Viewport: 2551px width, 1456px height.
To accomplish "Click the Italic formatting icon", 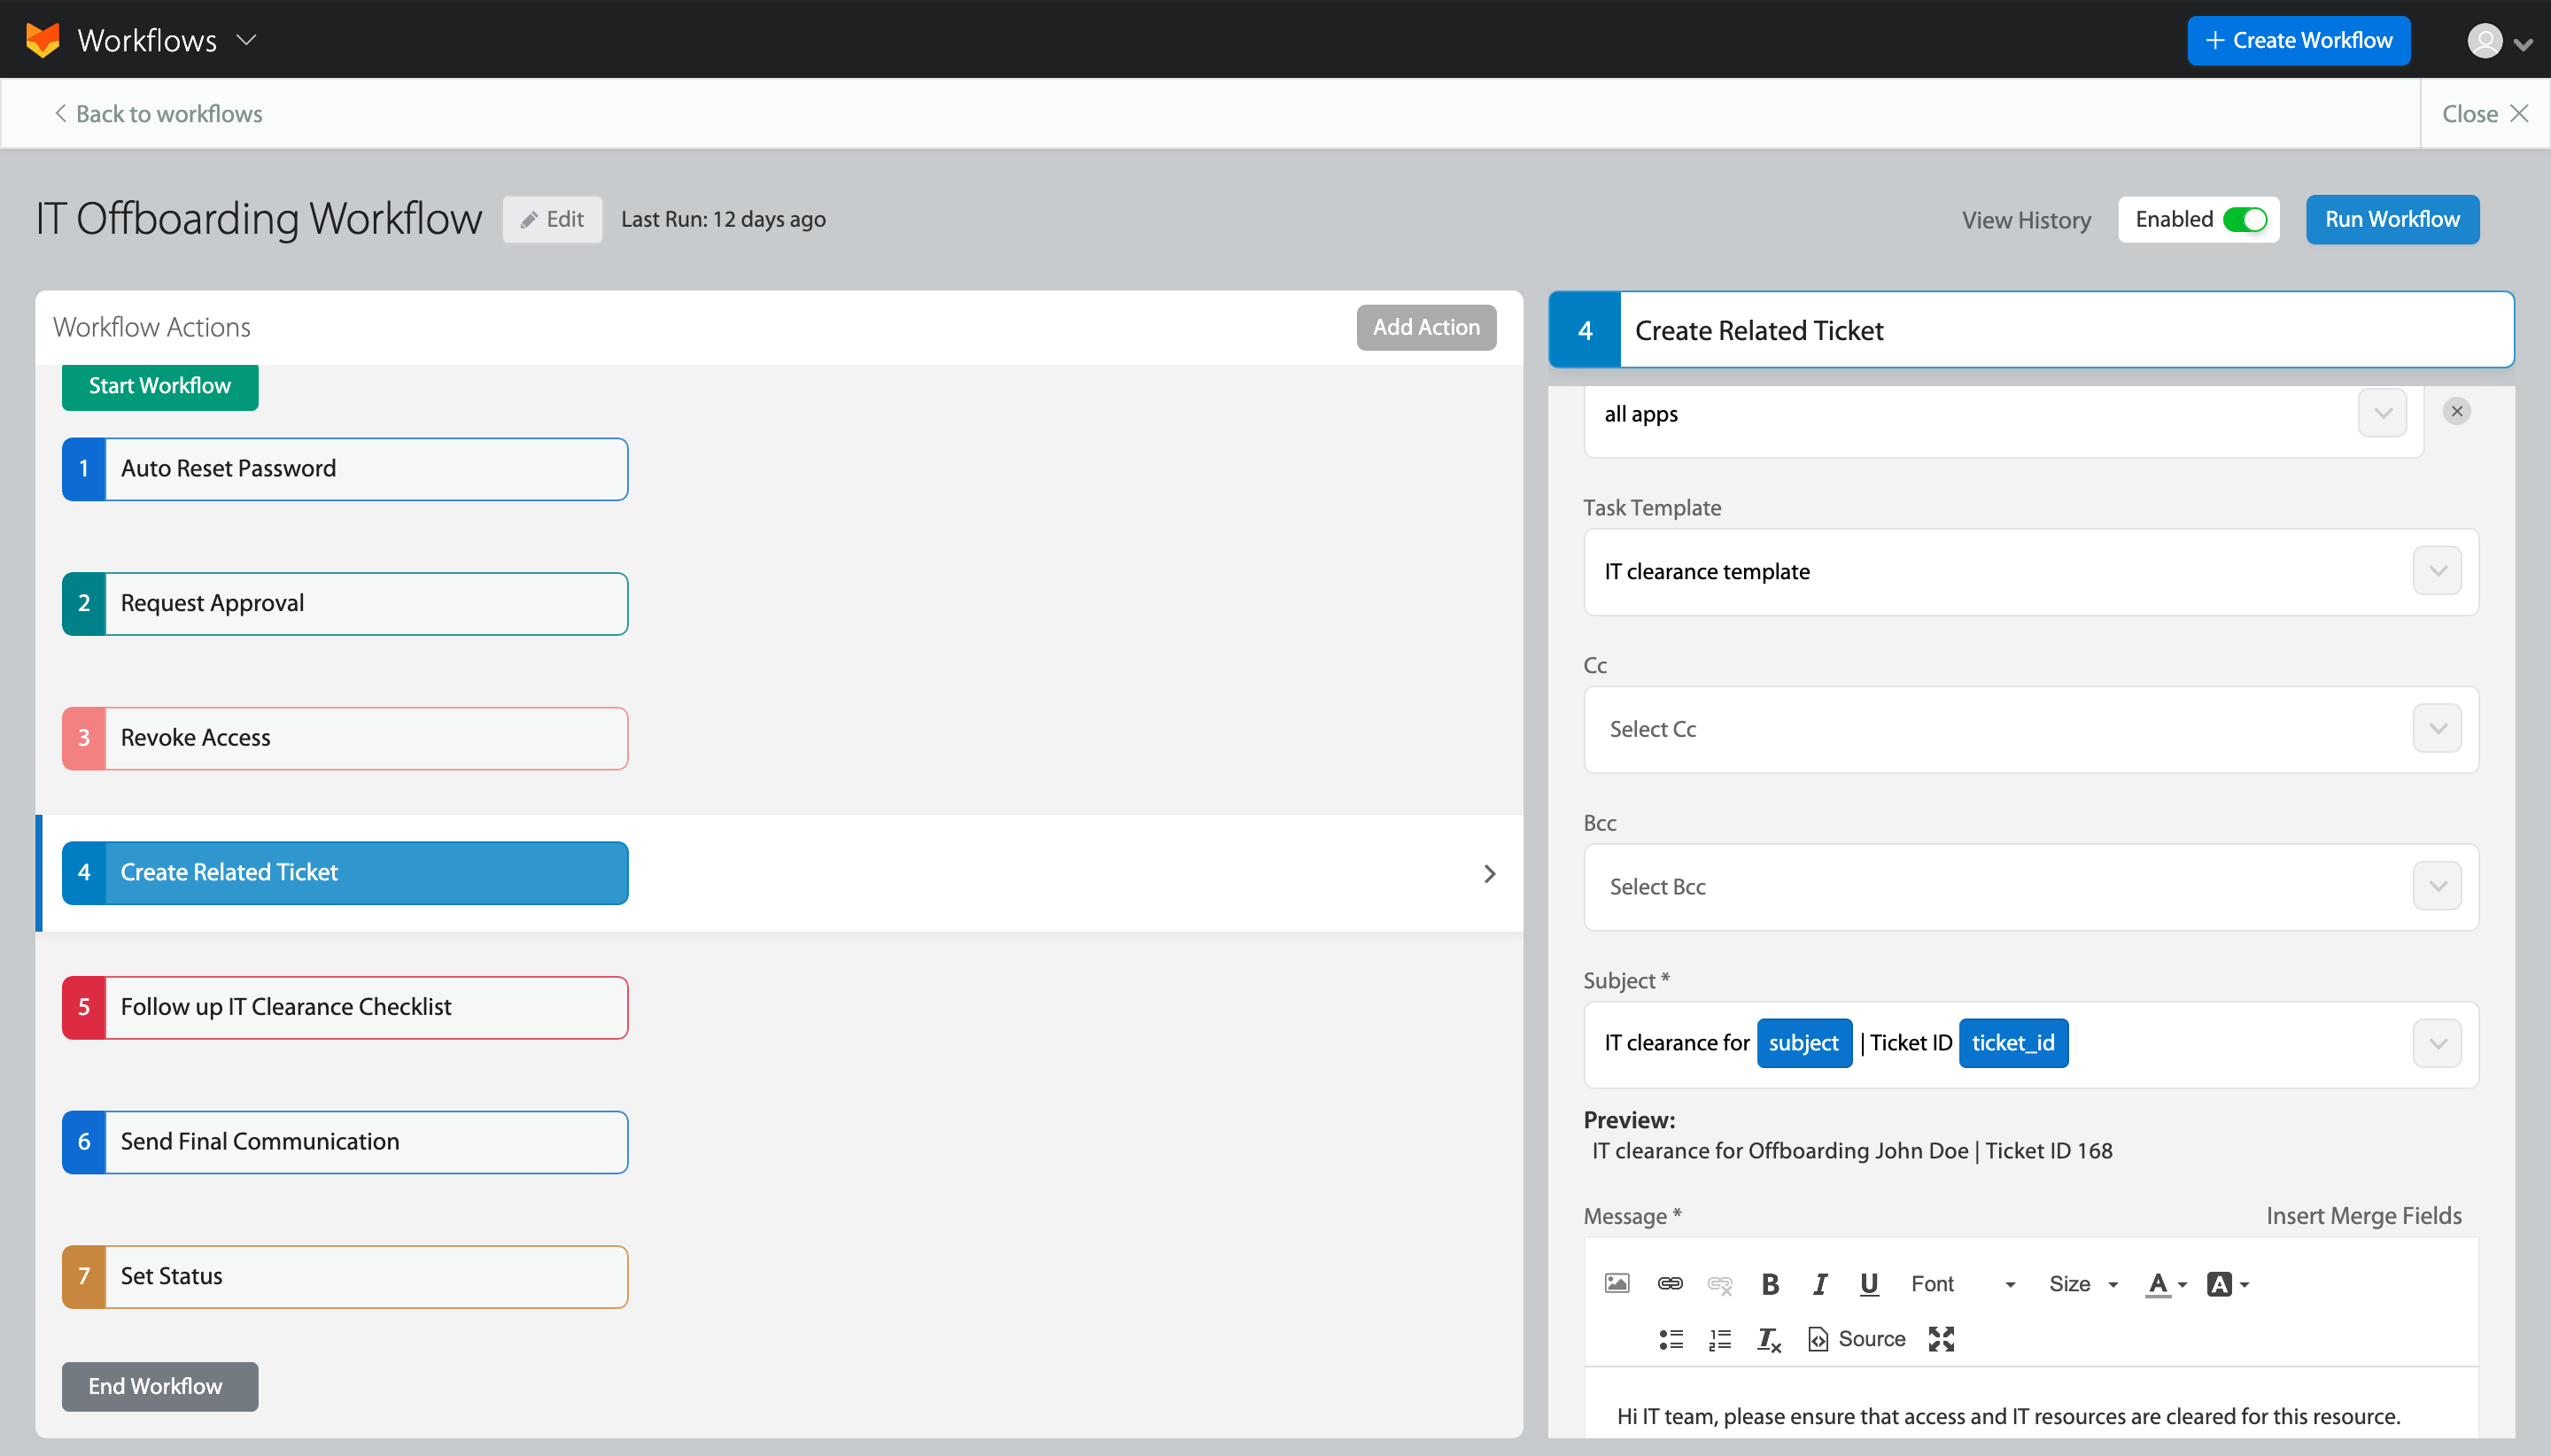I will [x=1822, y=1284].
